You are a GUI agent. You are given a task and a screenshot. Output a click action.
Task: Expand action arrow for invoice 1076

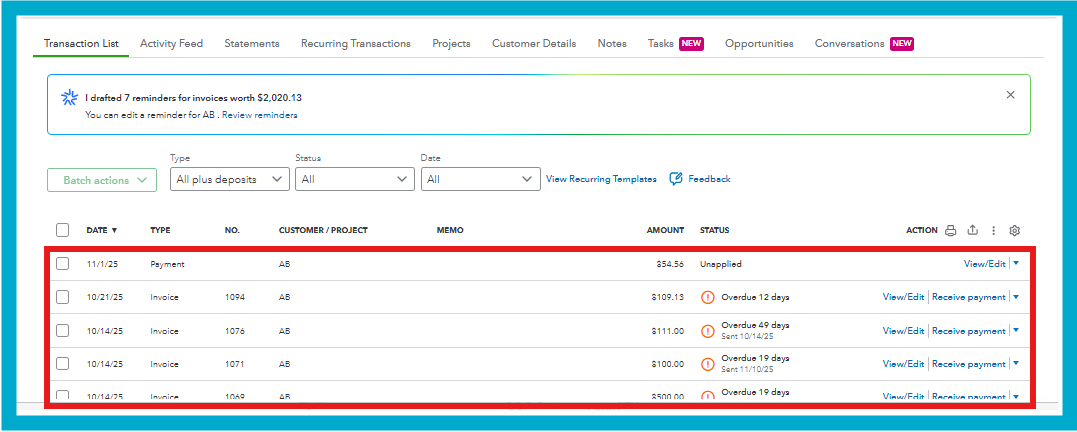(1016, 330)
